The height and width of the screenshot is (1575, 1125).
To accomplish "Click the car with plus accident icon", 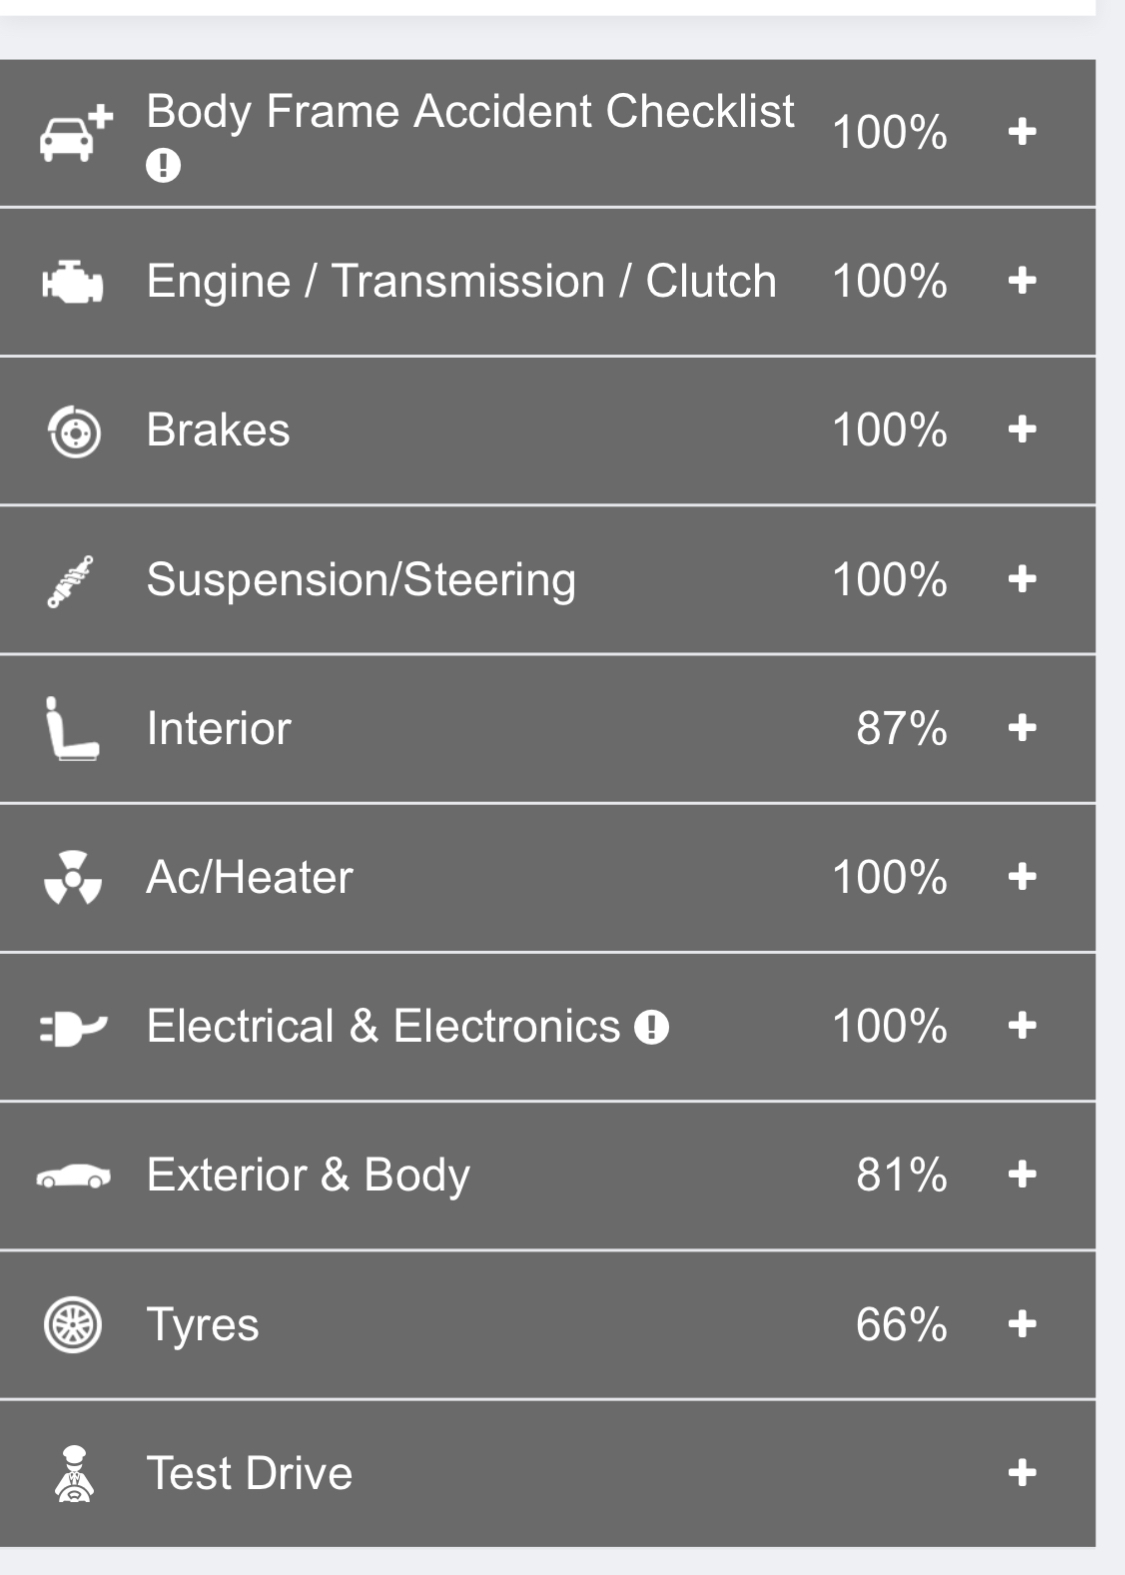I will click(x=76, y=132).
